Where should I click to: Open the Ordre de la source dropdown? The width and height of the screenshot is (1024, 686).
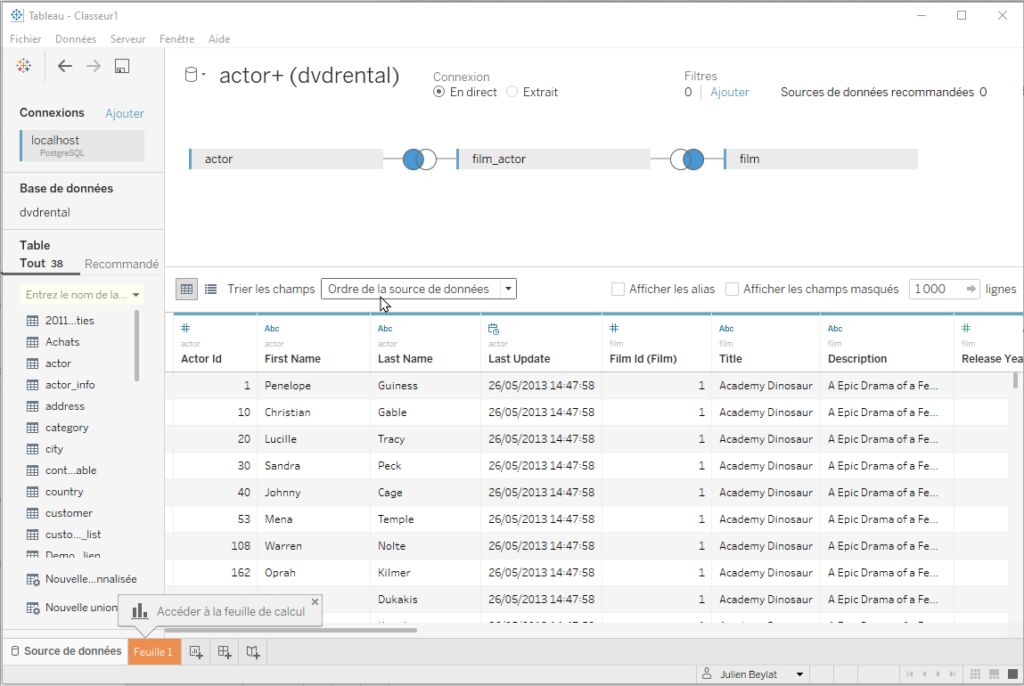pyautogui.click(x=419, y=289)
